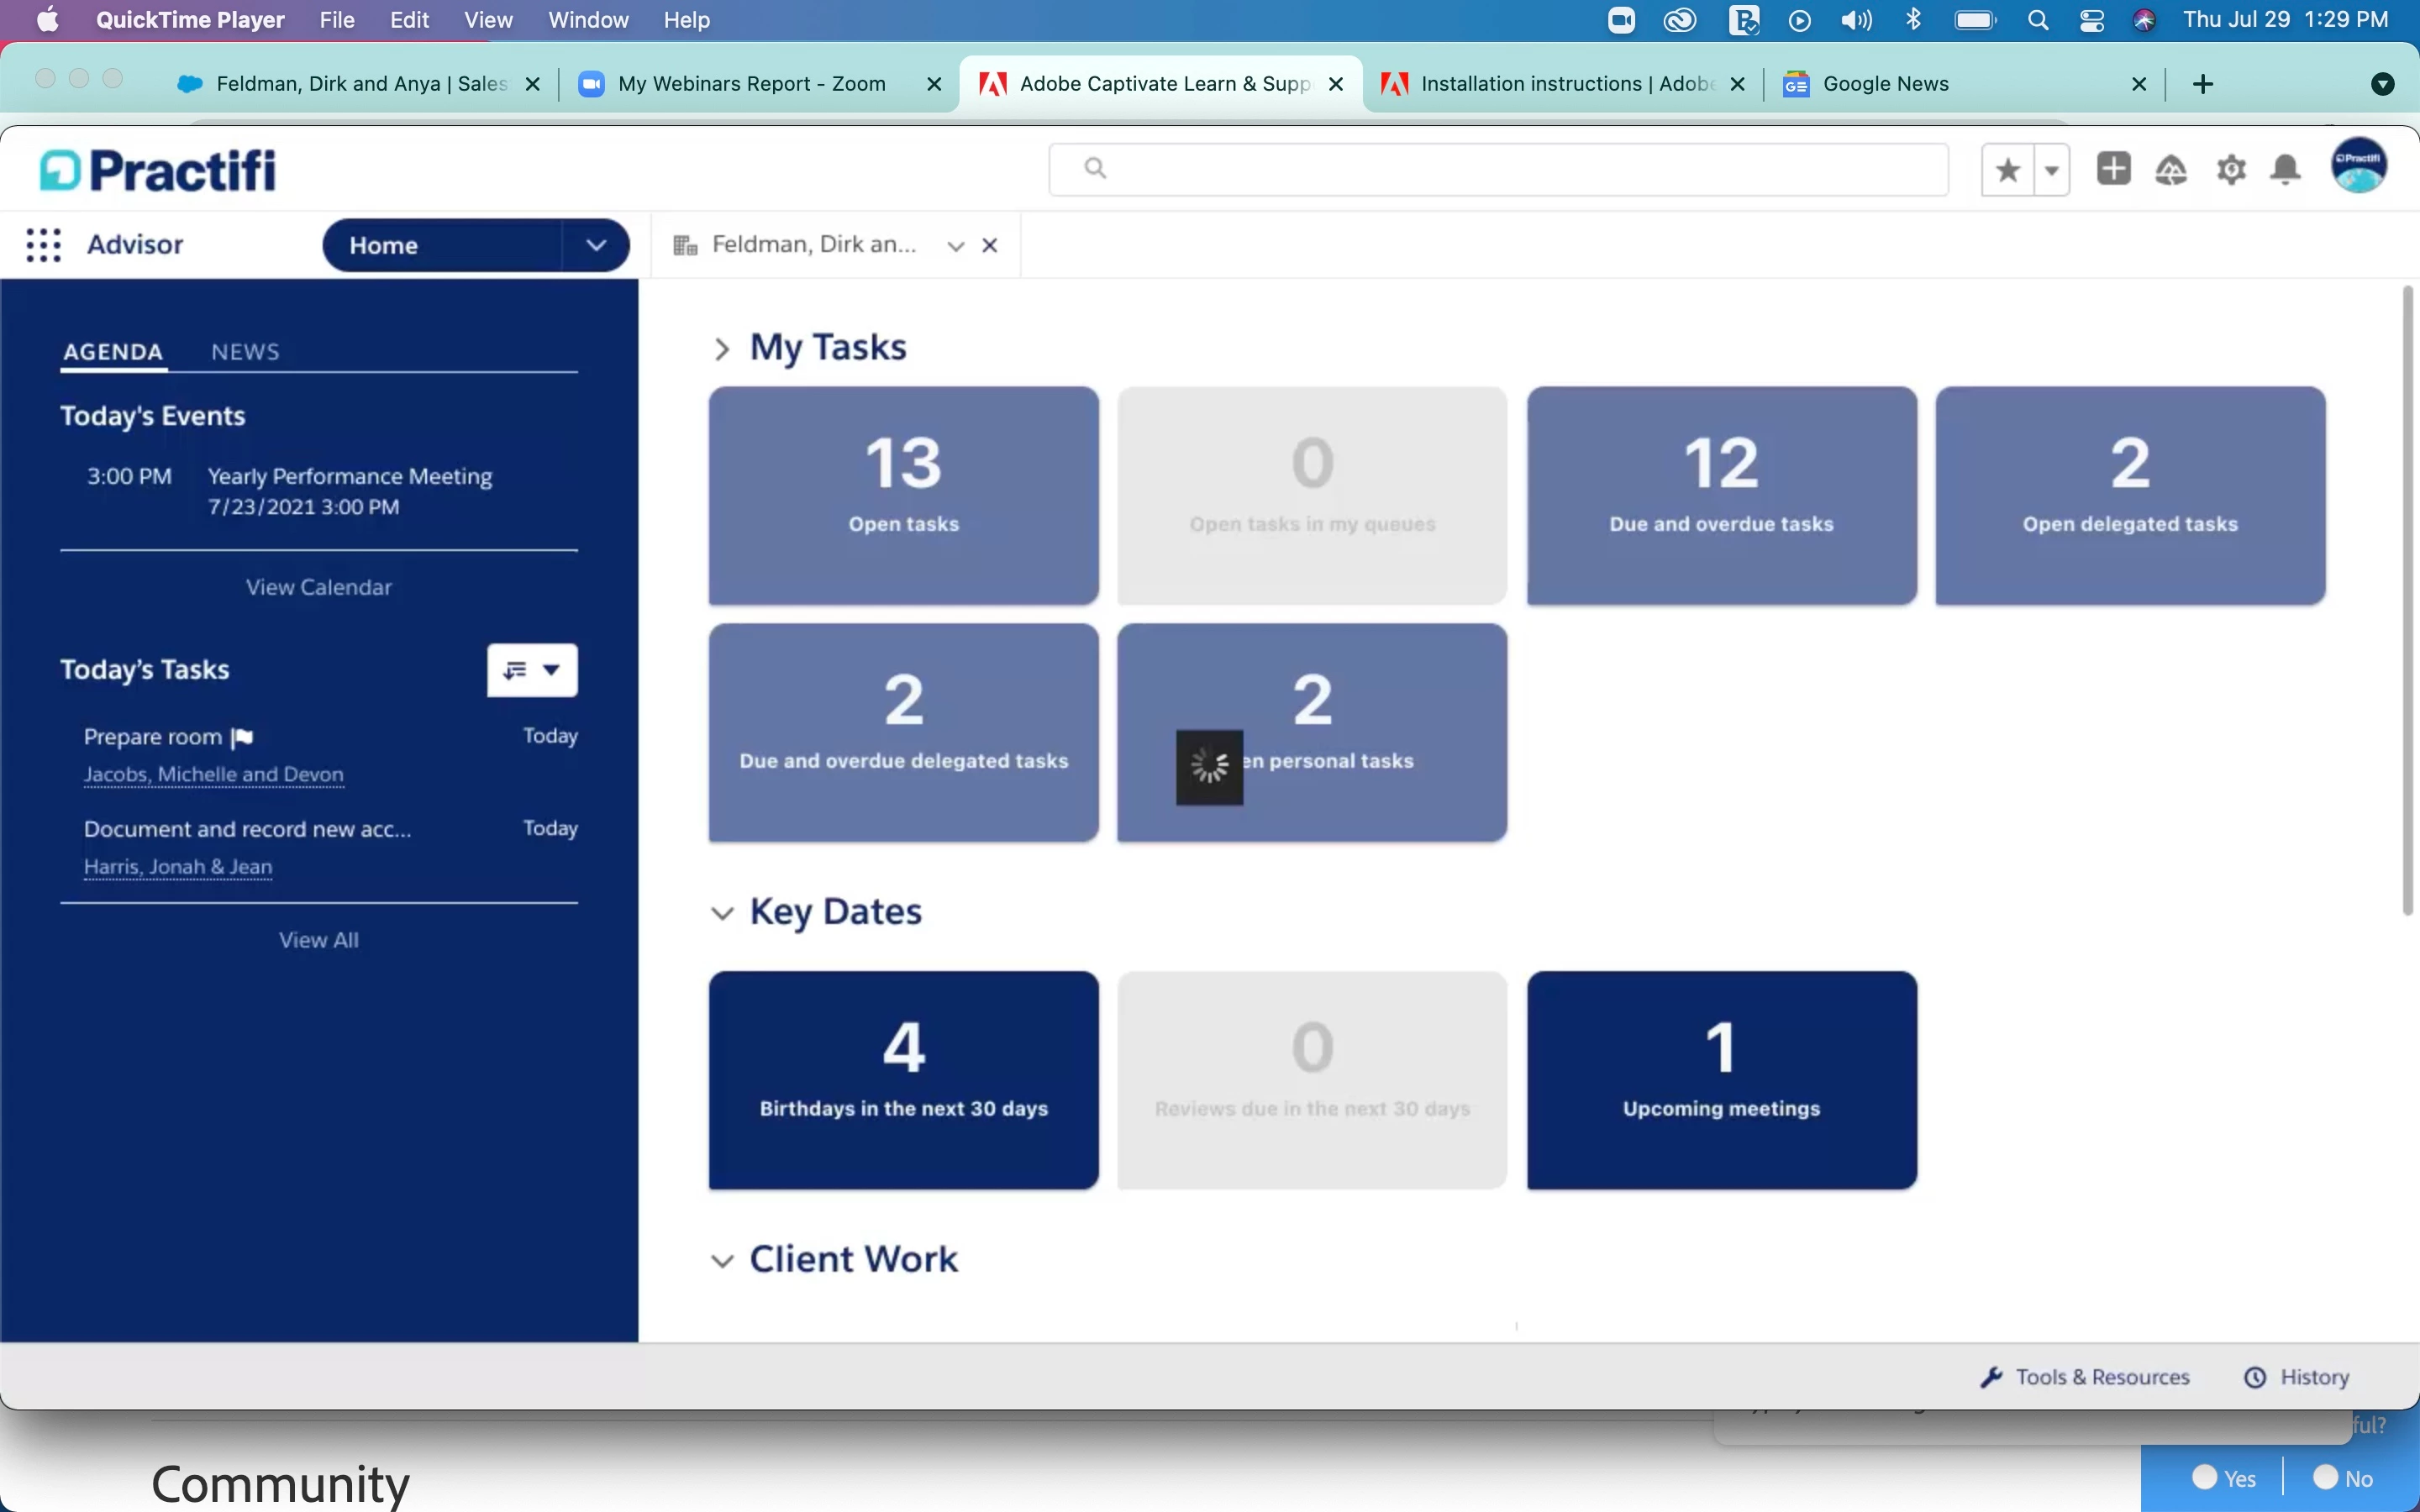Open Today's Tasks sort dropdown
Image resolution: width=2420 pixels, height=1512 pixels.
[532, 670]
